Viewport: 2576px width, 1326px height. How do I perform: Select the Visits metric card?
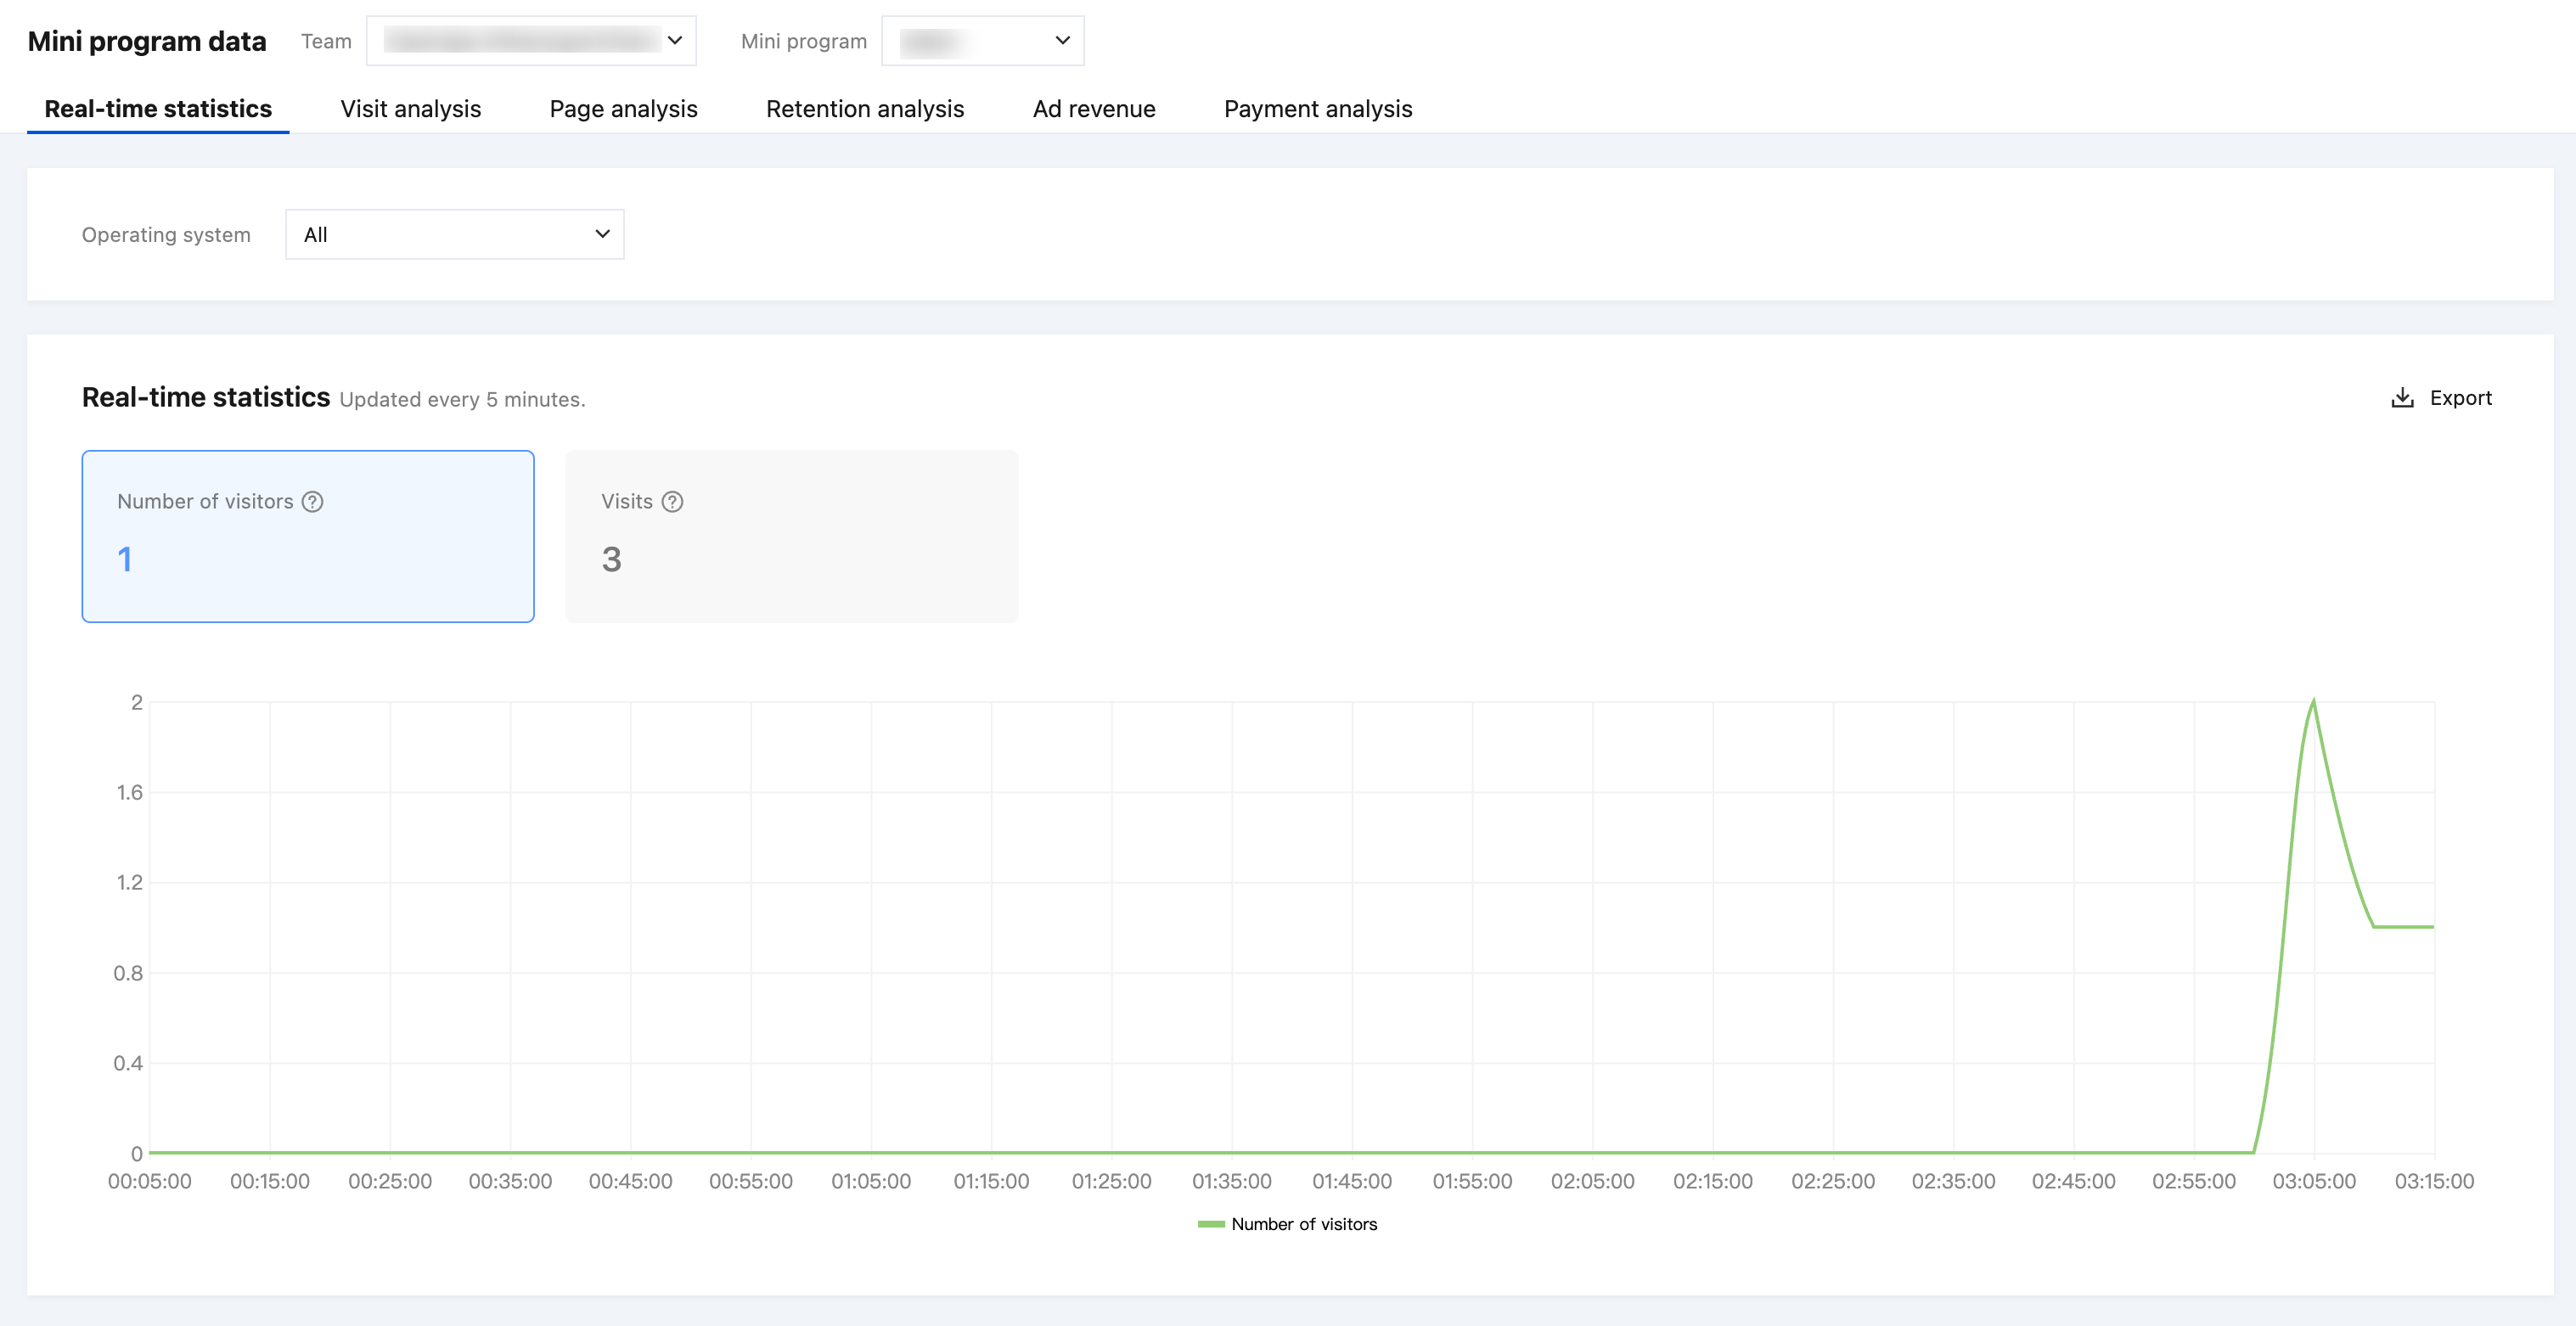[791, 536]
